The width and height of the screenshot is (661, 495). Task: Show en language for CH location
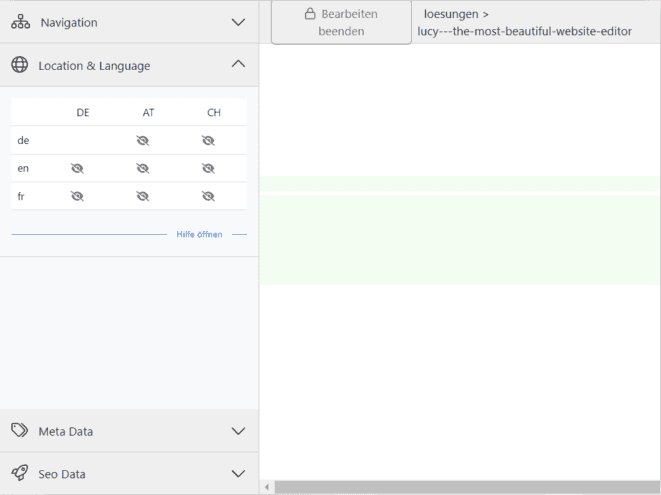click(208, 169)
